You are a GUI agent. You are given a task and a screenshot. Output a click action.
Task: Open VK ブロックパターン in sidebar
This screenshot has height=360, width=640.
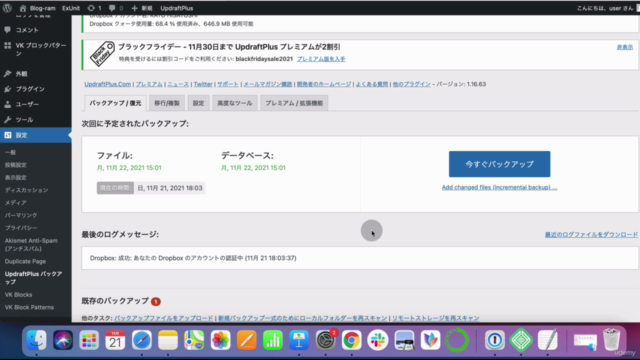point(36,49)
